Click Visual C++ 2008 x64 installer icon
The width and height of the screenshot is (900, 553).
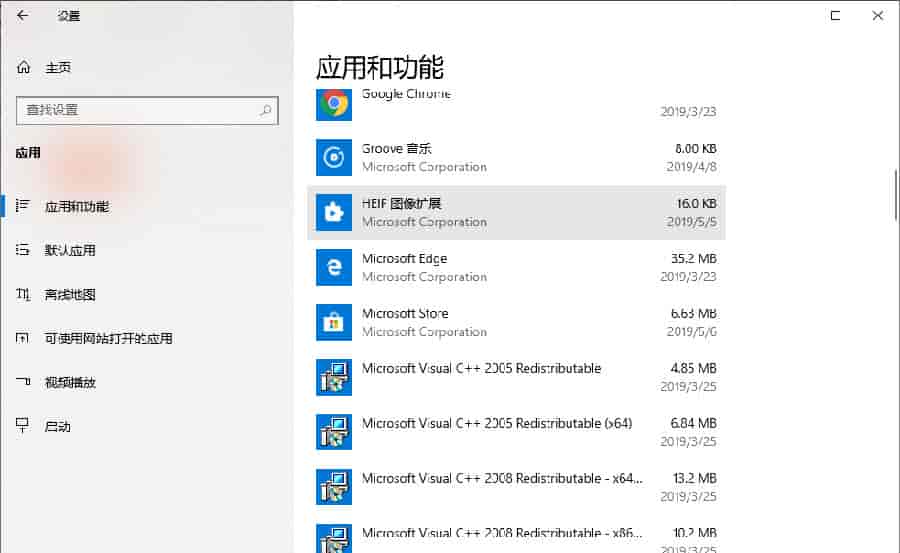(x=334, y=487)
